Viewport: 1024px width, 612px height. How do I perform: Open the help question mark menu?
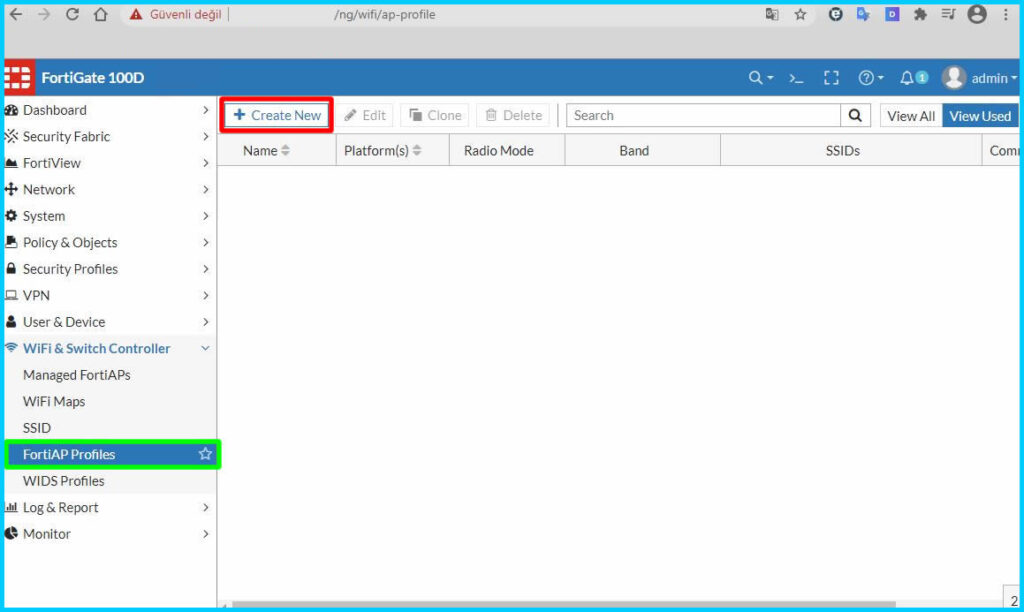[x=871, y=78]
